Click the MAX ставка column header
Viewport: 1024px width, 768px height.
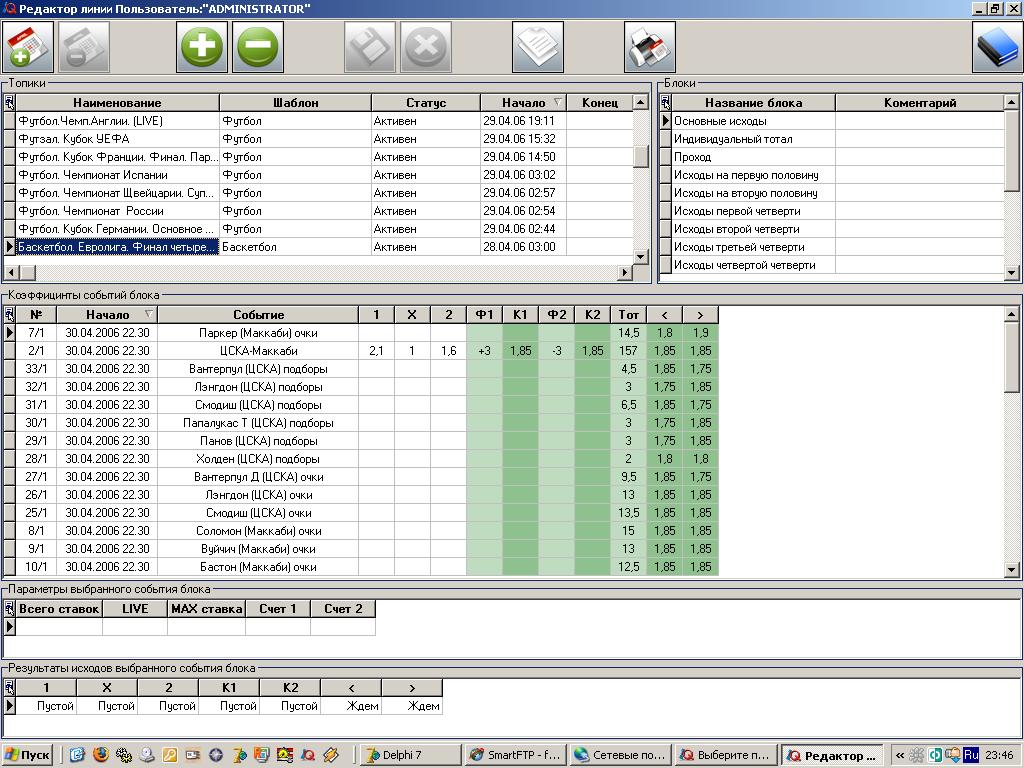pos(206,609)
